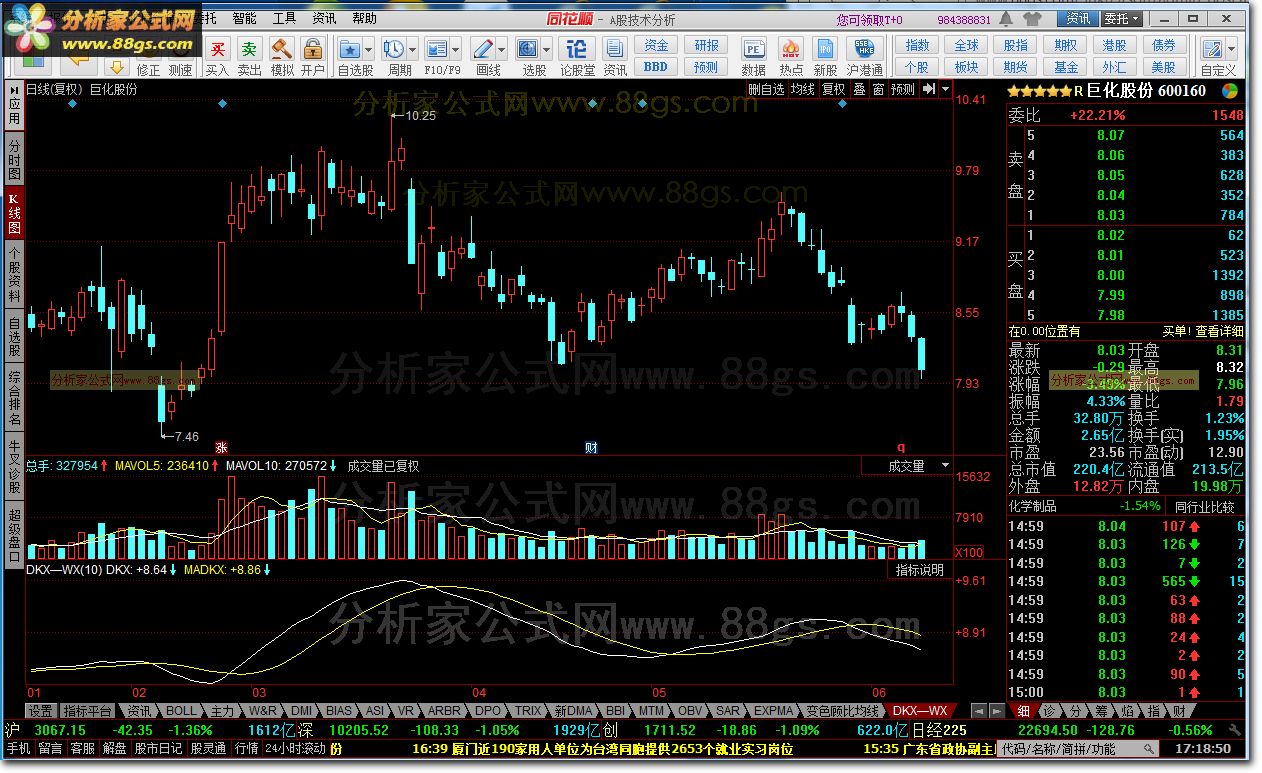Click the 财 marker on the chart

coord(591,447)
